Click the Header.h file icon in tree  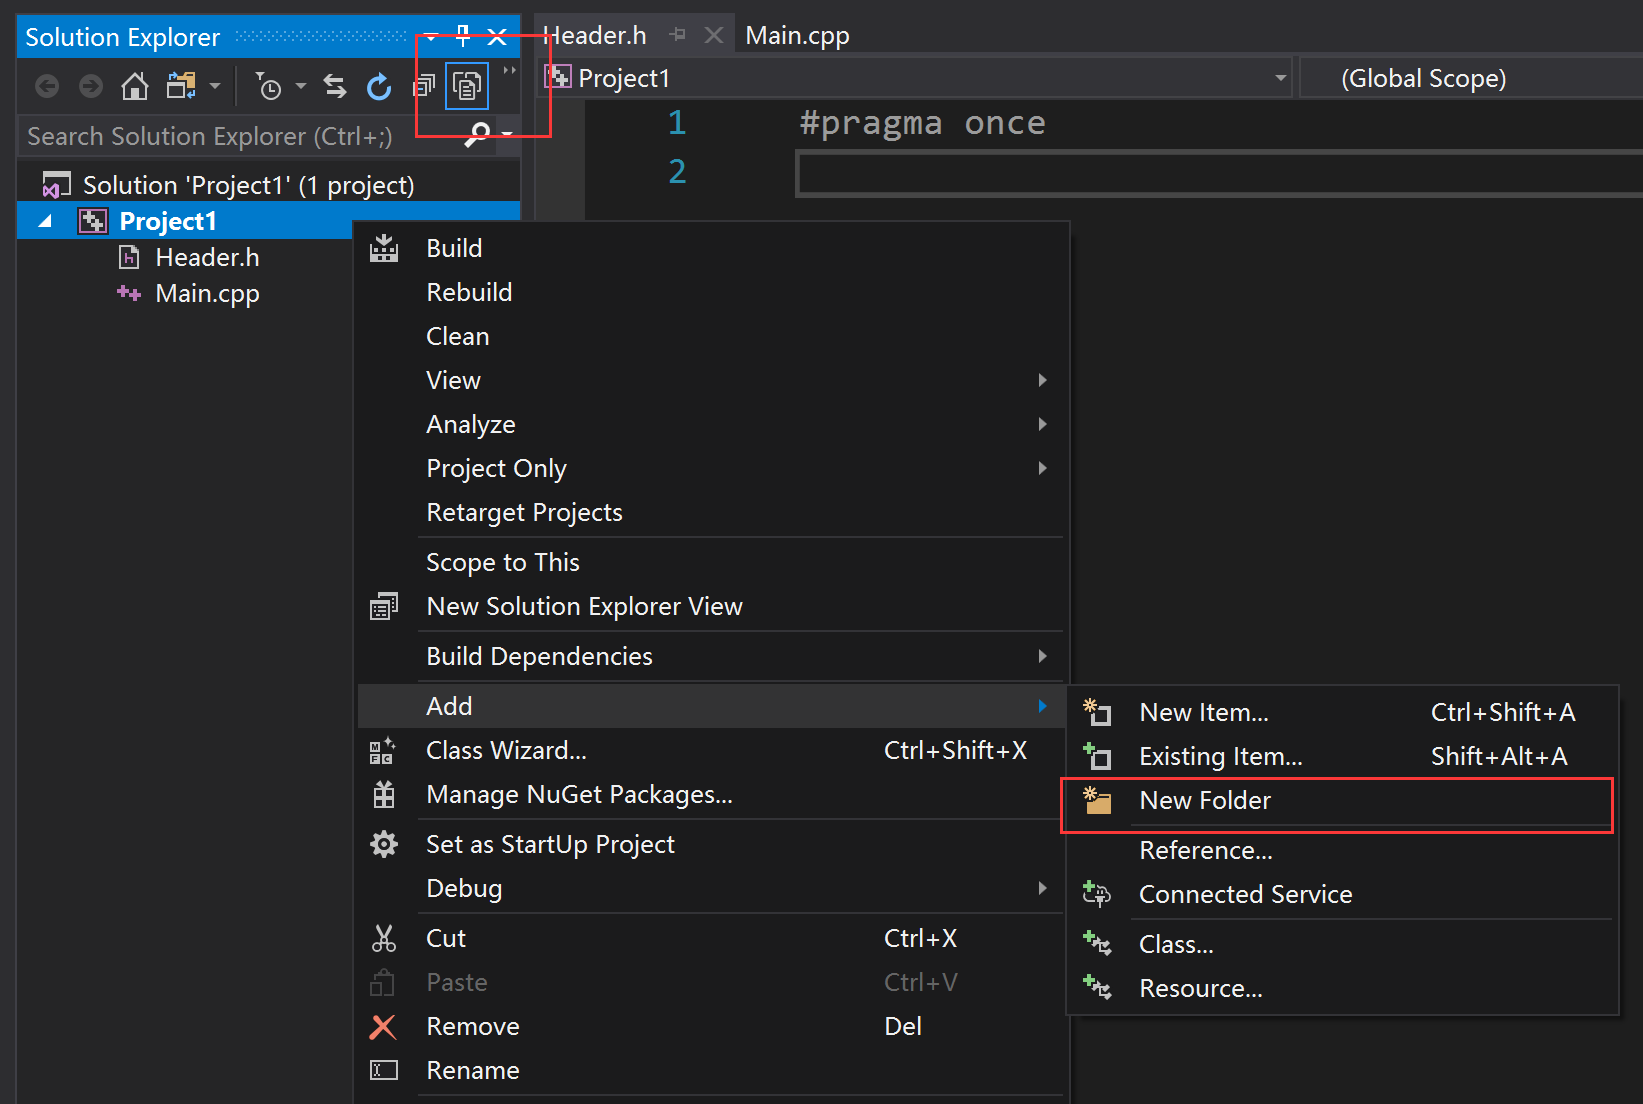(129, 257)
